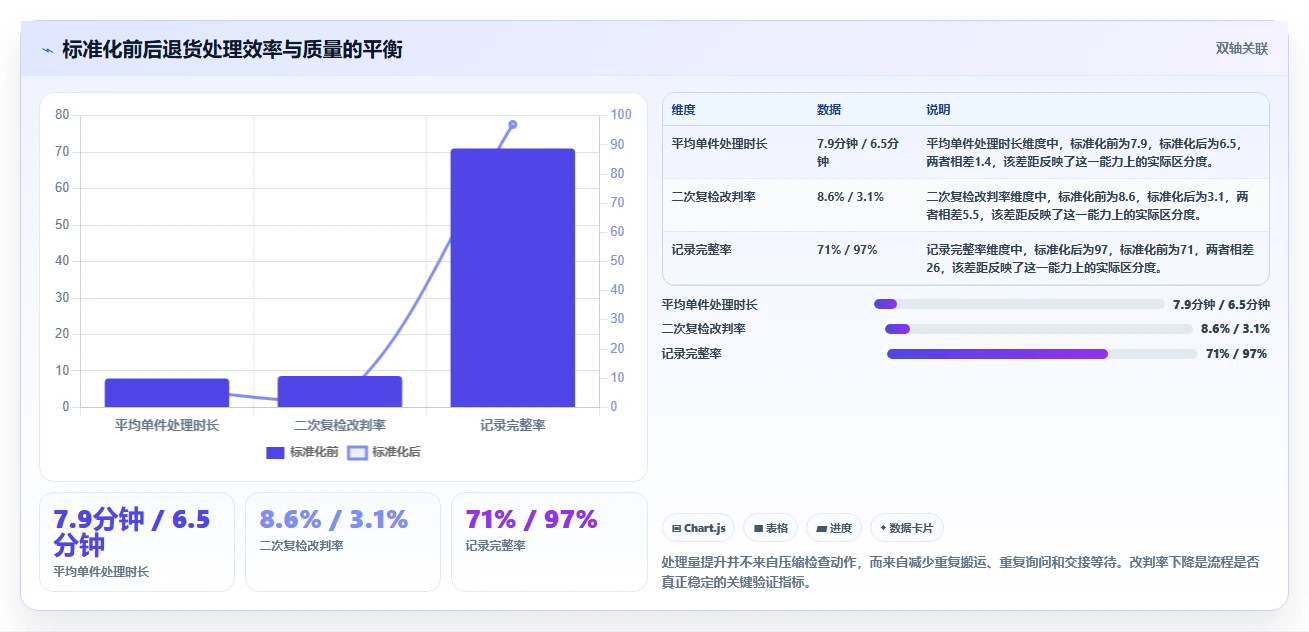This screenshot has width=1309, height=632.
Task: Select the 数据卡片 tag chip
Action: tap(906, 528)
